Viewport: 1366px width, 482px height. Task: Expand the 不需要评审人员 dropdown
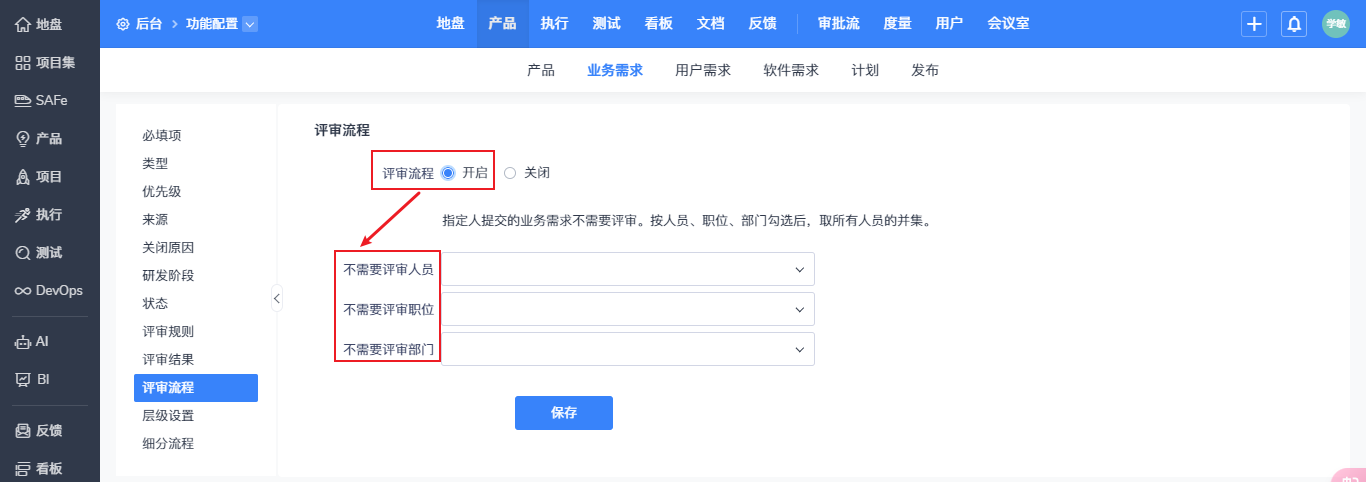628,269
